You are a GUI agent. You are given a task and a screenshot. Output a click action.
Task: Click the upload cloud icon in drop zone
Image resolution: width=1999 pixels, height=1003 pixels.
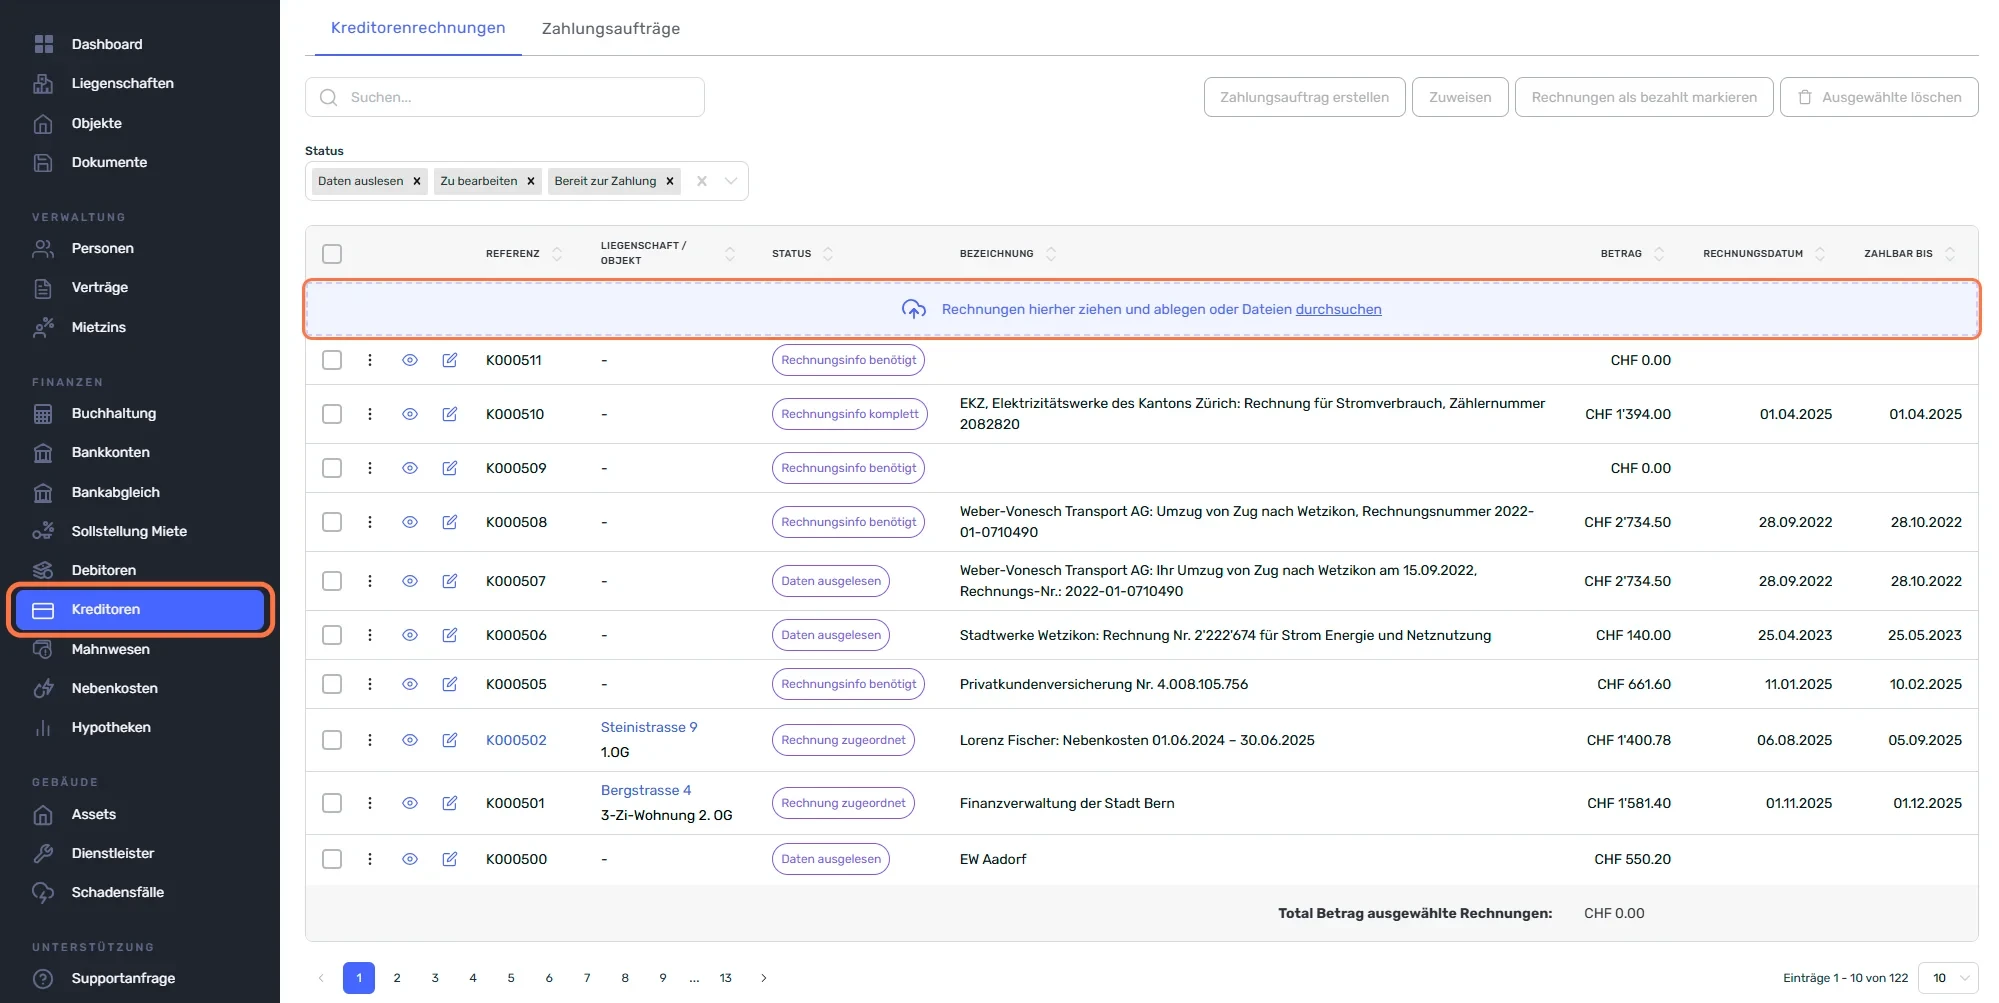pyautogui.click(x=914, y=309)
